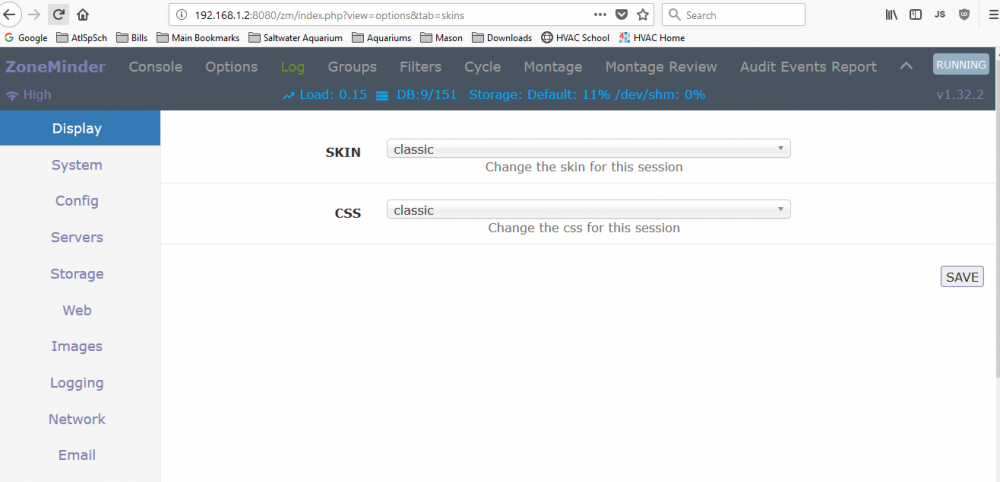Click the v1.32.2 version link

pyautogui.click(x=960, y=95)
